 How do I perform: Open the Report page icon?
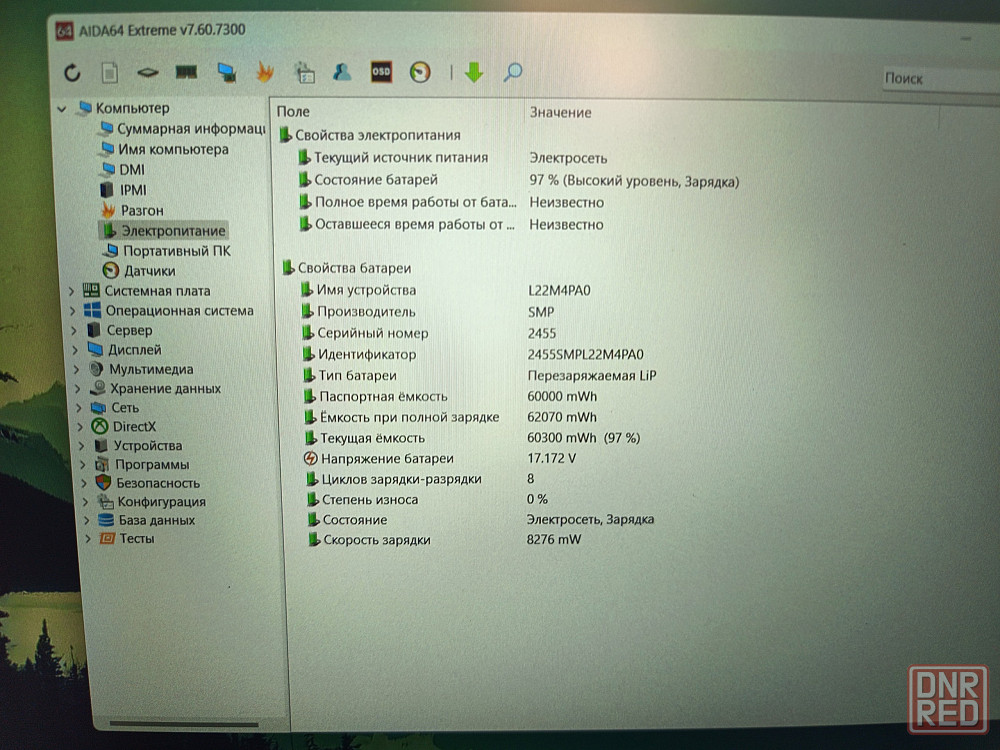pyautogui.click(x=109, y=72)
